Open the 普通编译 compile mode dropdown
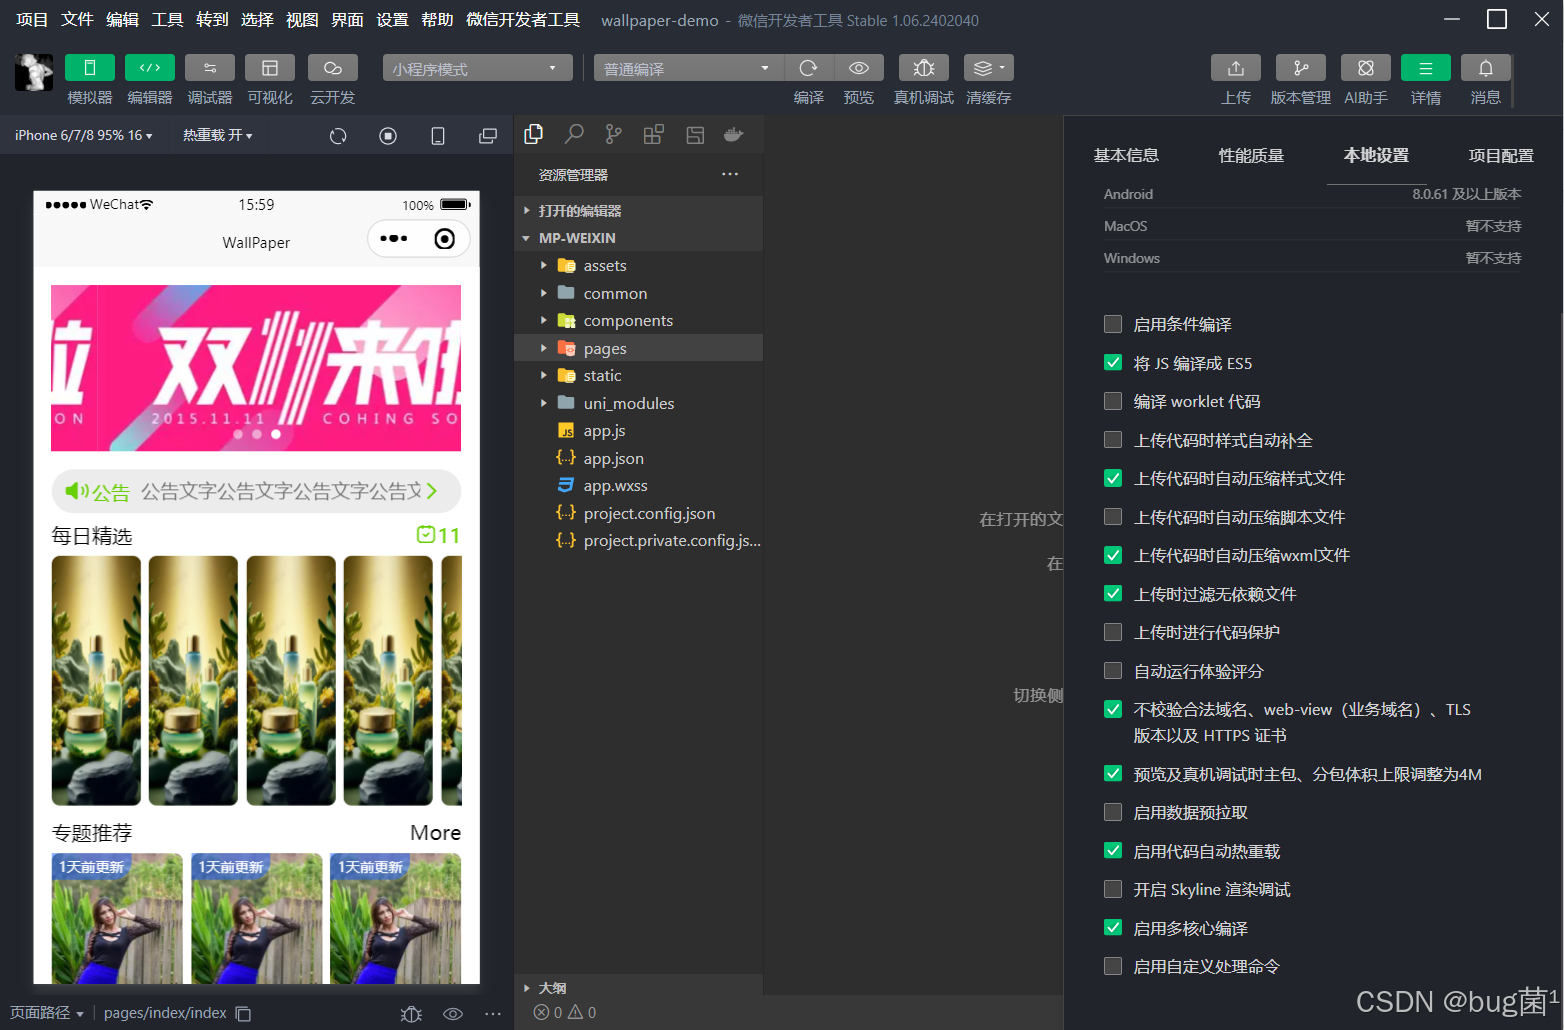 (x=687, y=68)
